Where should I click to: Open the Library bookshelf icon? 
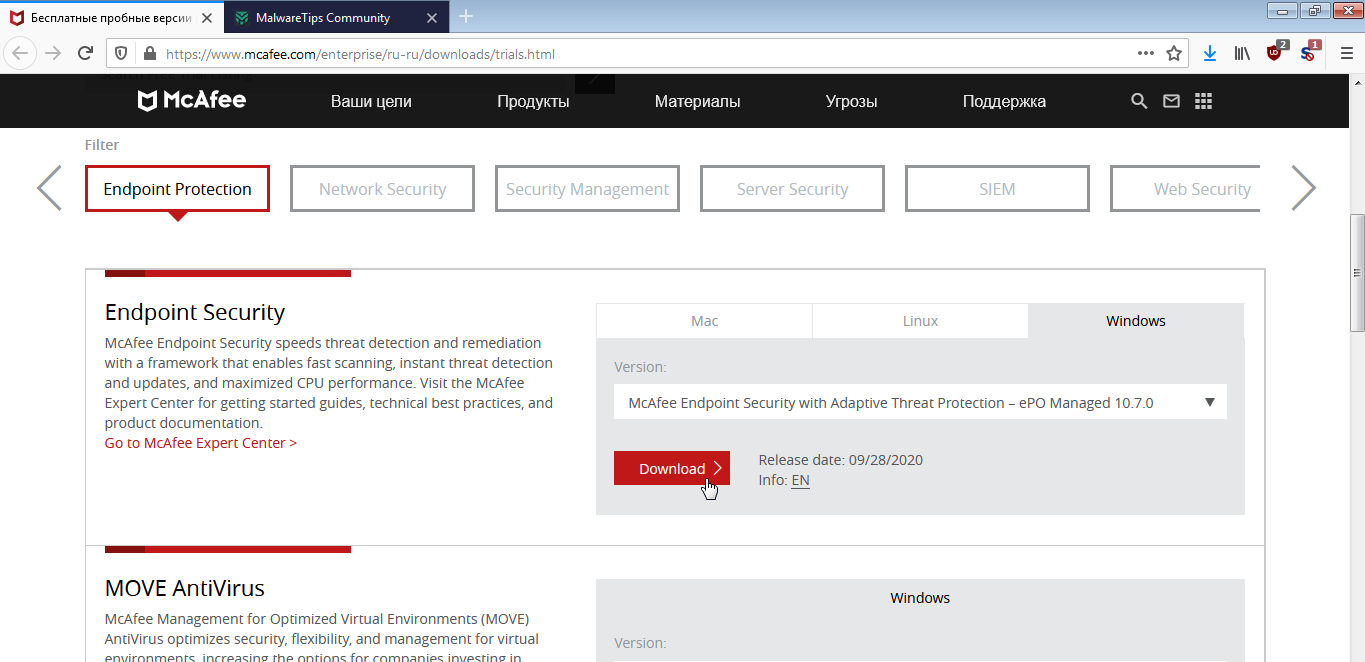[x=1242, y=54]
